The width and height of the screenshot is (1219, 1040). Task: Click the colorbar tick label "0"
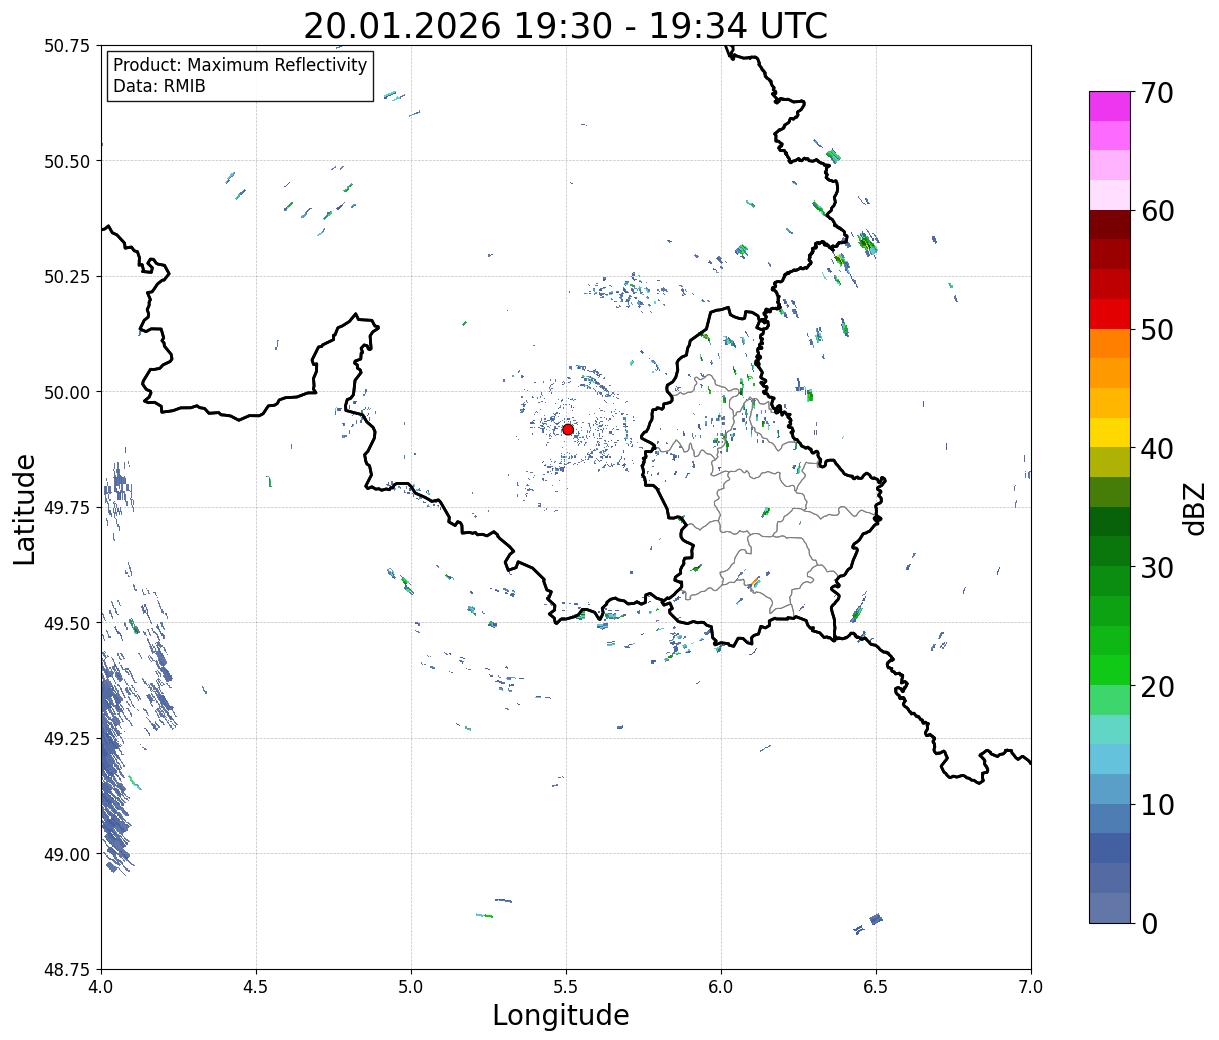1148,924
